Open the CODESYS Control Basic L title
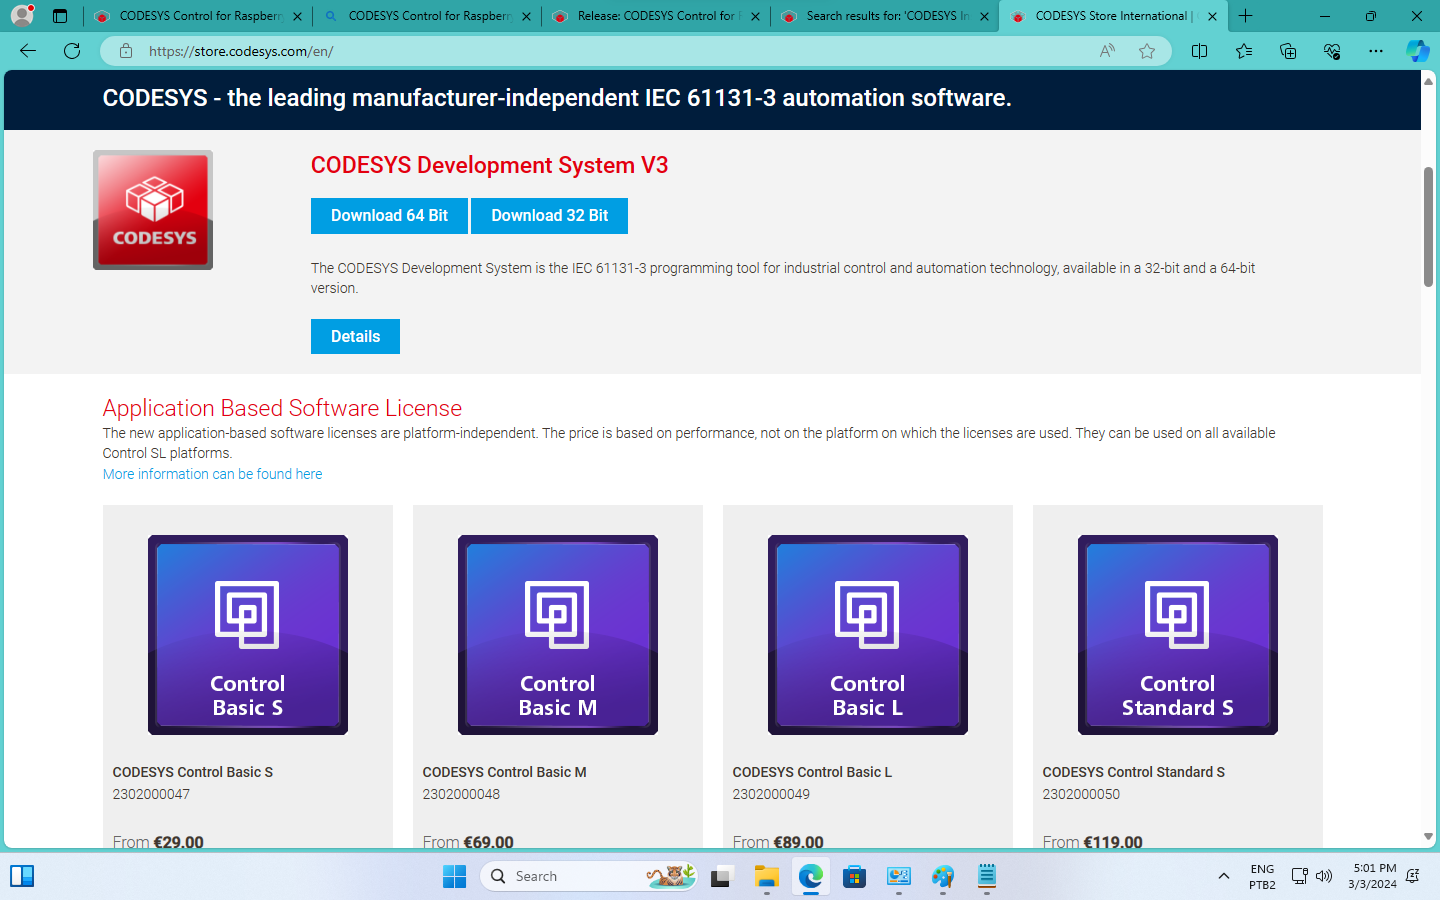1440x900 pixels. (x=812, y=772)
